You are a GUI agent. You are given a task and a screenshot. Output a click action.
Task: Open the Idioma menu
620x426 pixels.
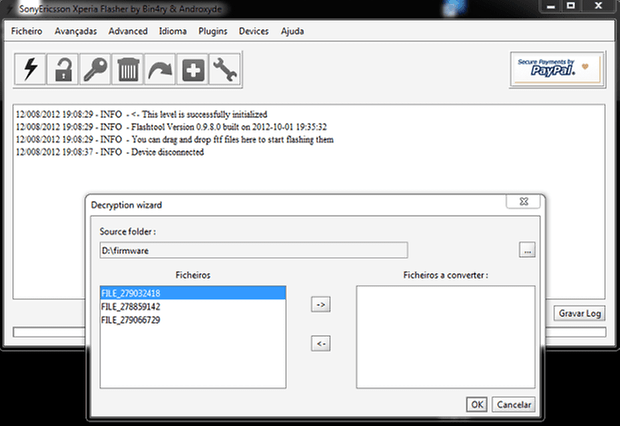173,31
